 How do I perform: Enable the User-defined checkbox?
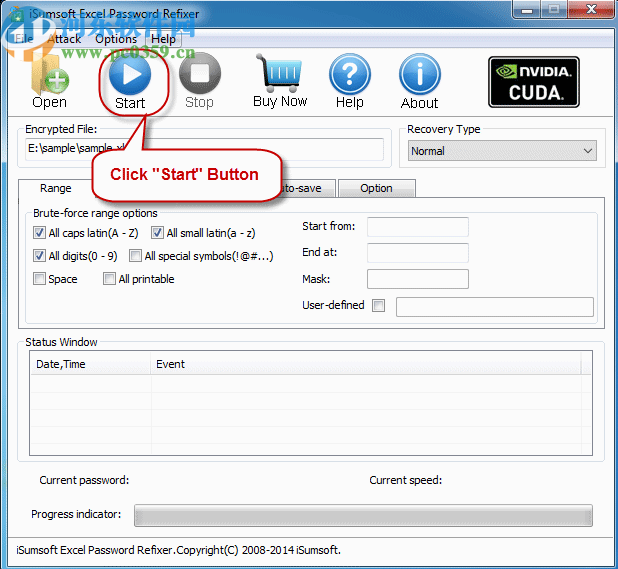[378, 305]
